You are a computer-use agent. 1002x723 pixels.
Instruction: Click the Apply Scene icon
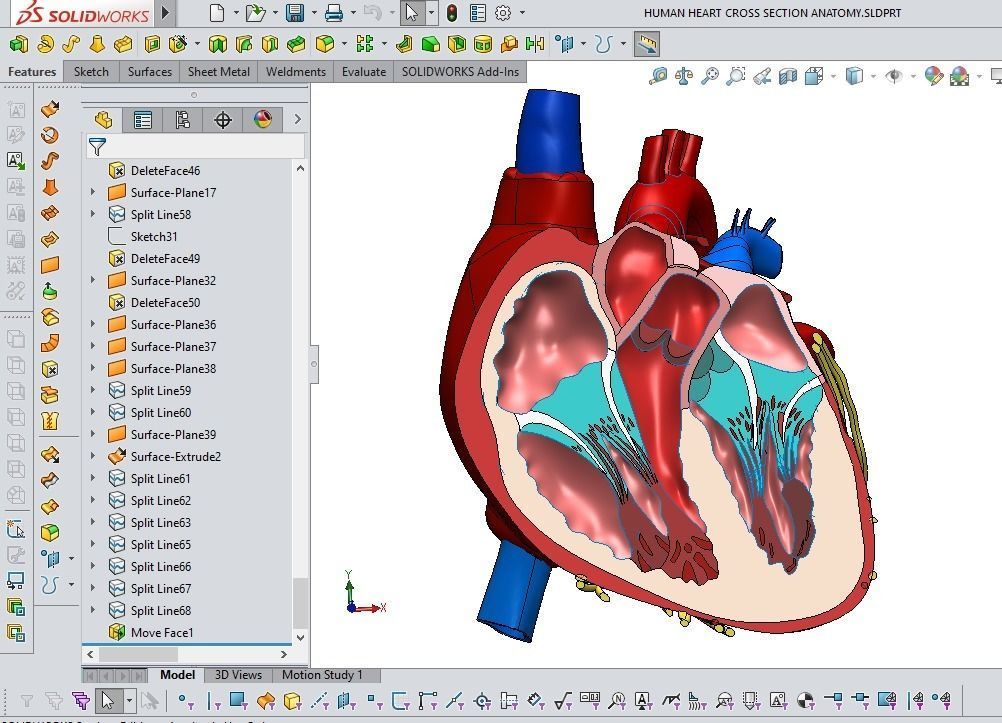pyautogui.click(x=960, y=77)
